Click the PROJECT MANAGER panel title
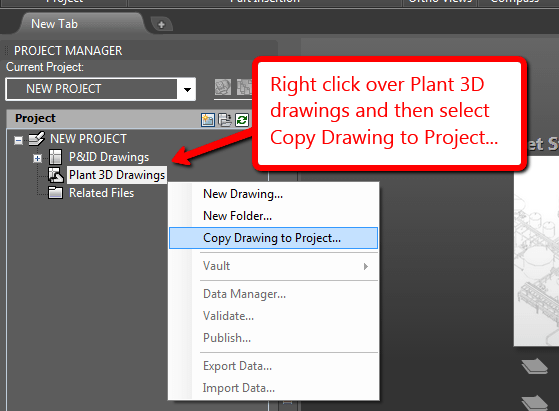 pos(68,51)
